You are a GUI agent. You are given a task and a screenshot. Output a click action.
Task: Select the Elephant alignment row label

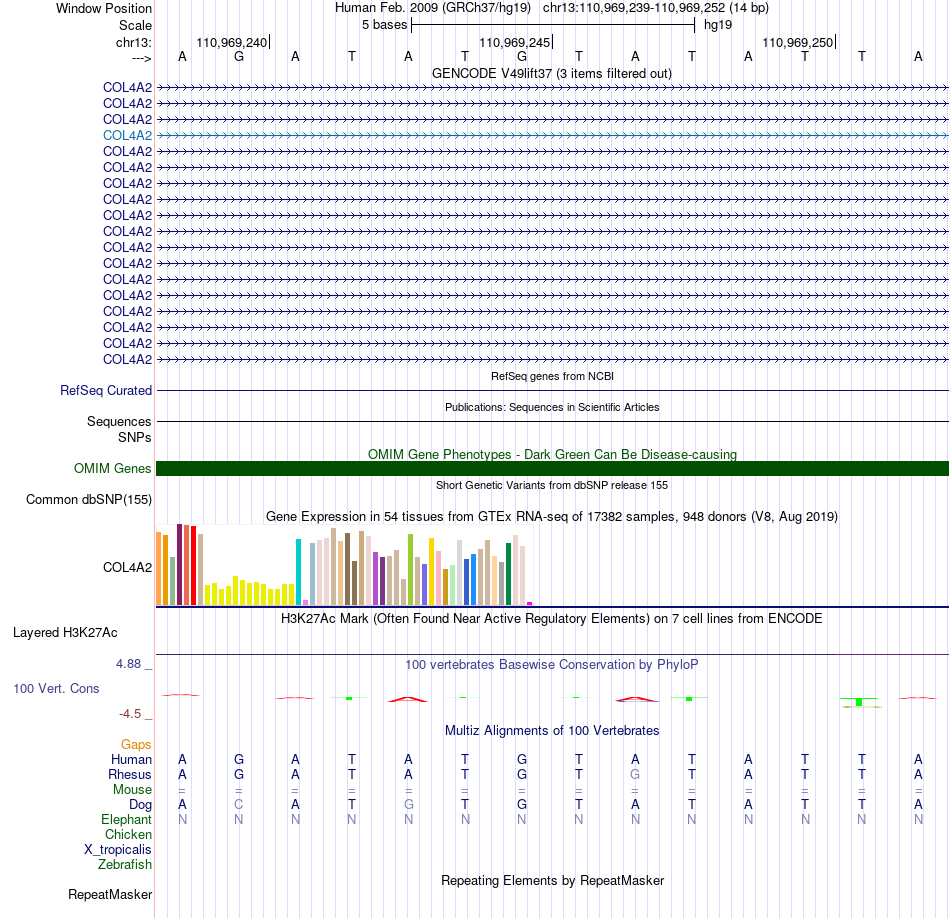[126, 819]
